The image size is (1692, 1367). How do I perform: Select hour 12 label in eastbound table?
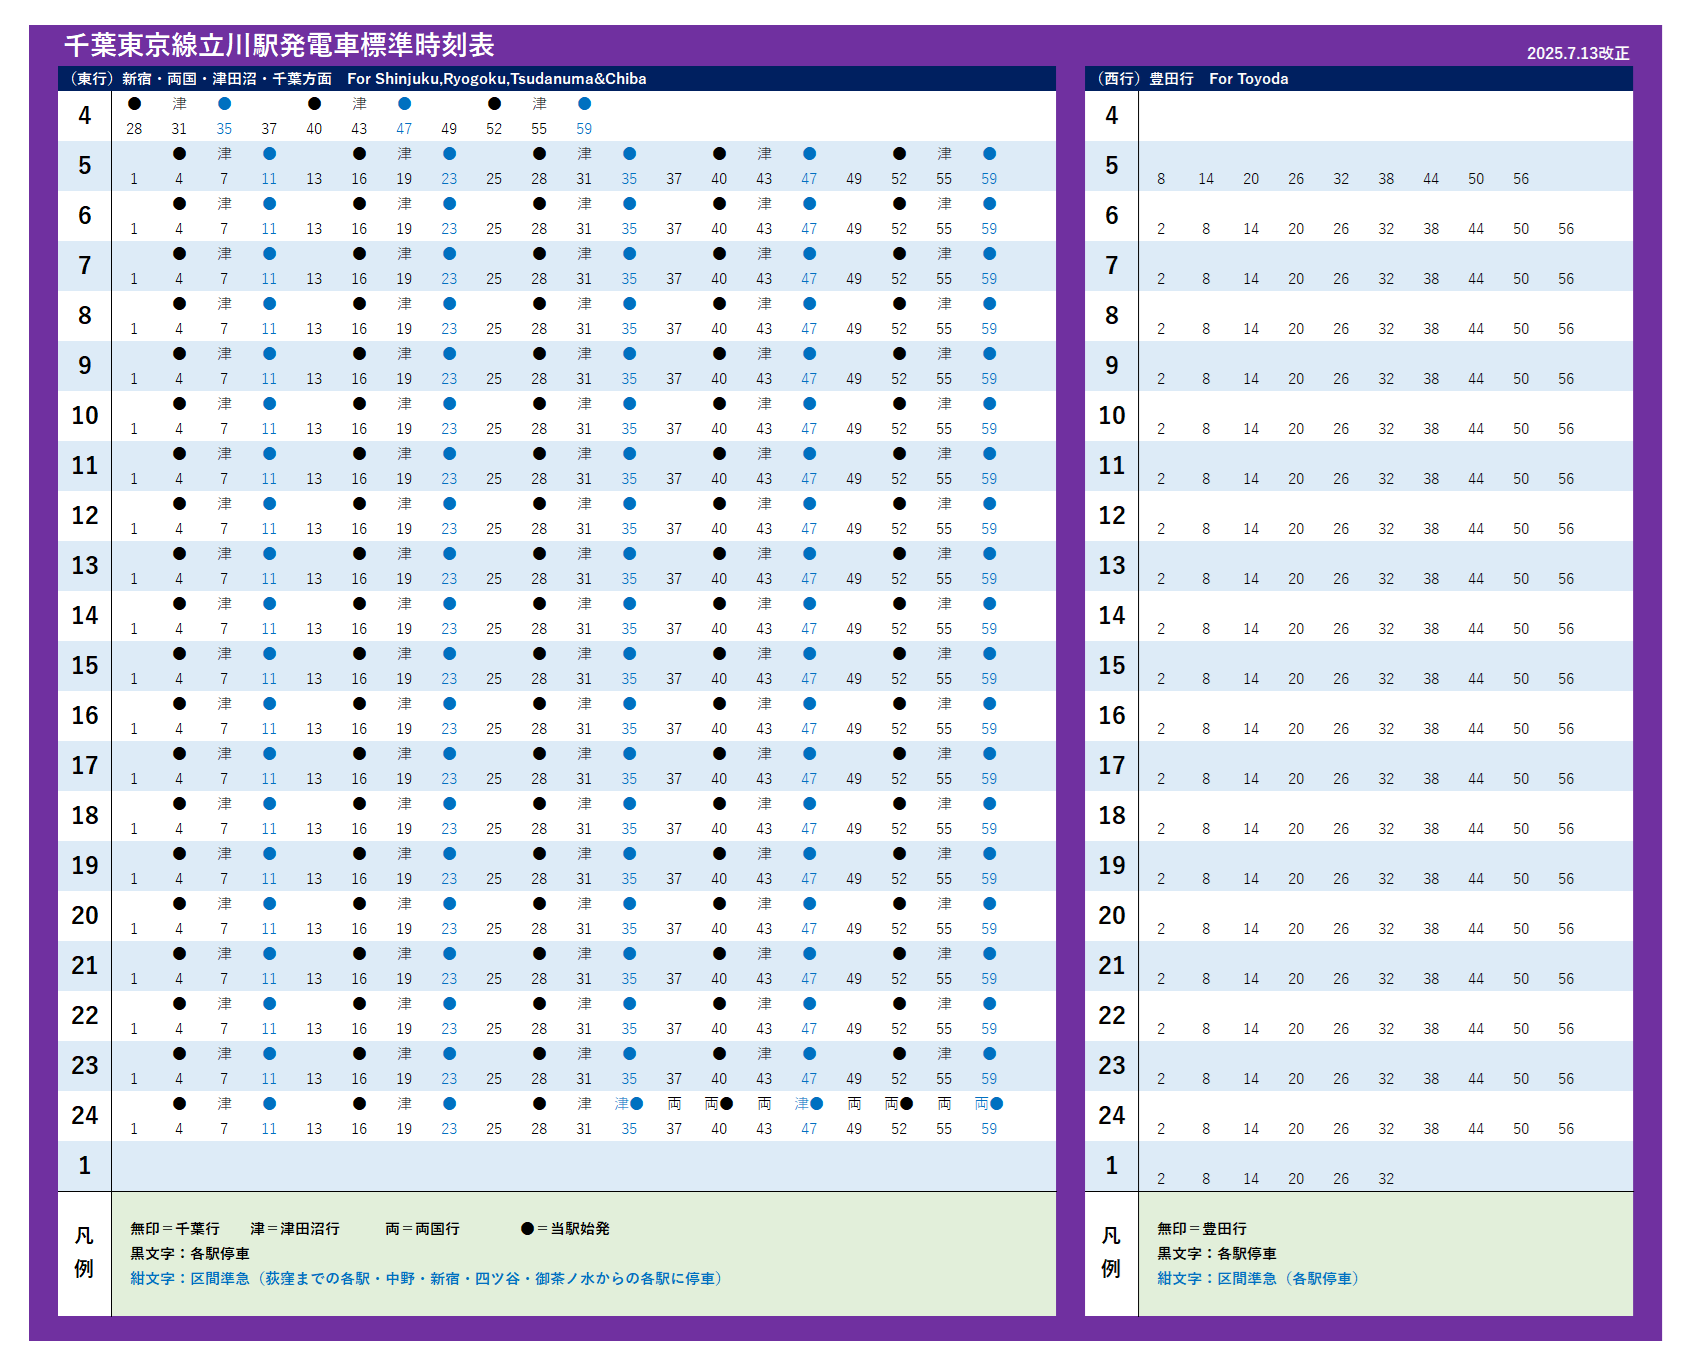[x=85, y=516]
